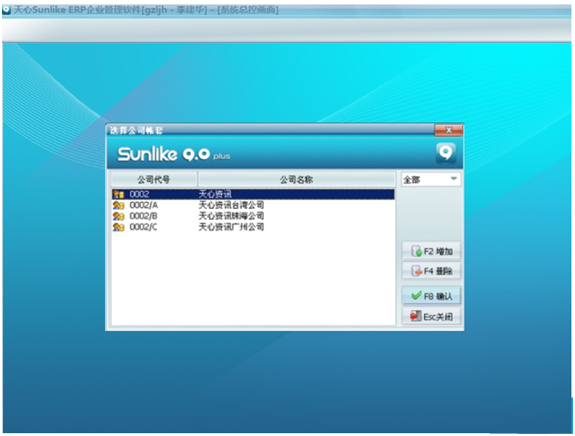575x436 pixels.
Task: Select the highlighted 天心资讯 row
Action: tap(253, 194)
